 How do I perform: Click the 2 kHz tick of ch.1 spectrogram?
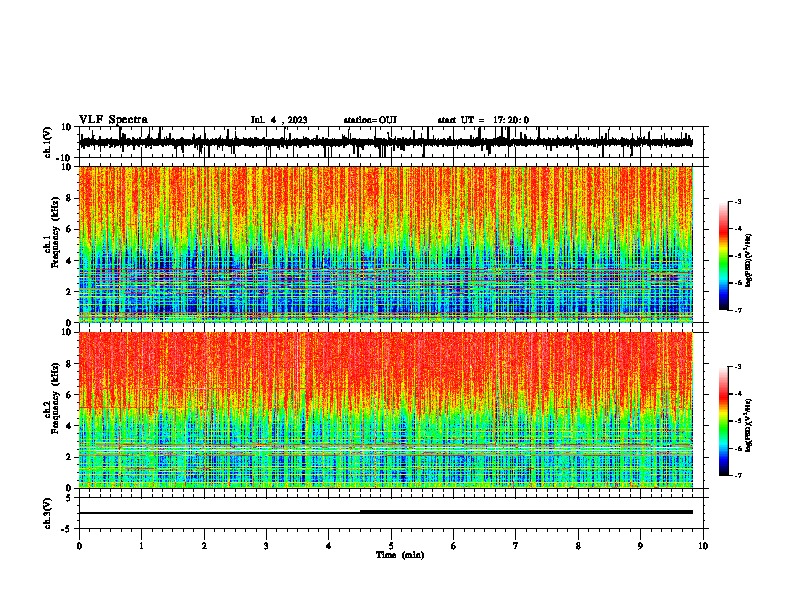(69, 292)
